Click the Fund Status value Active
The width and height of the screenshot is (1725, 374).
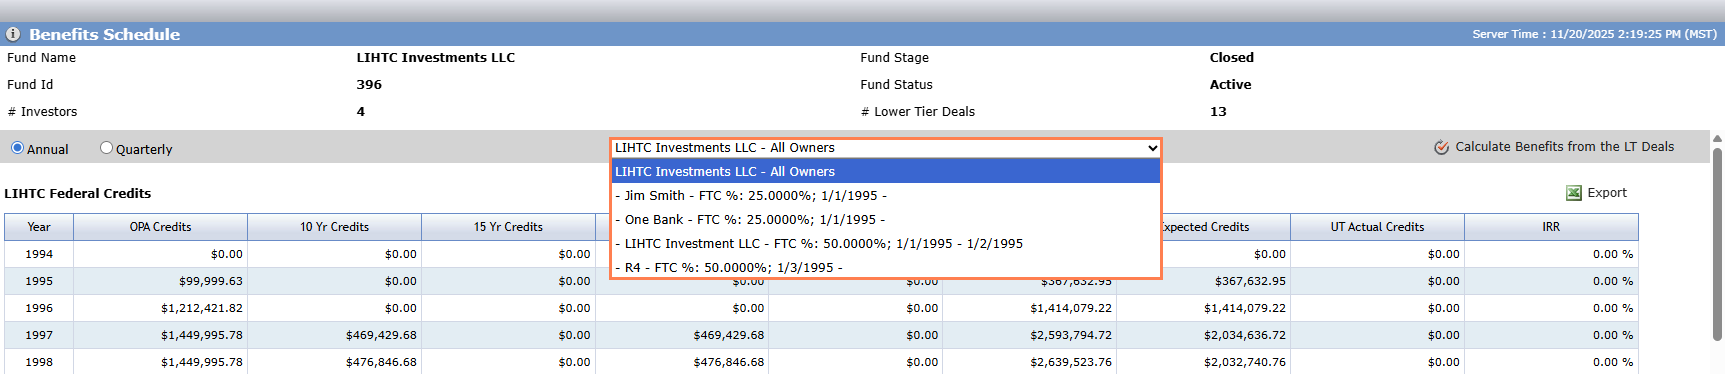(1230, 85)
